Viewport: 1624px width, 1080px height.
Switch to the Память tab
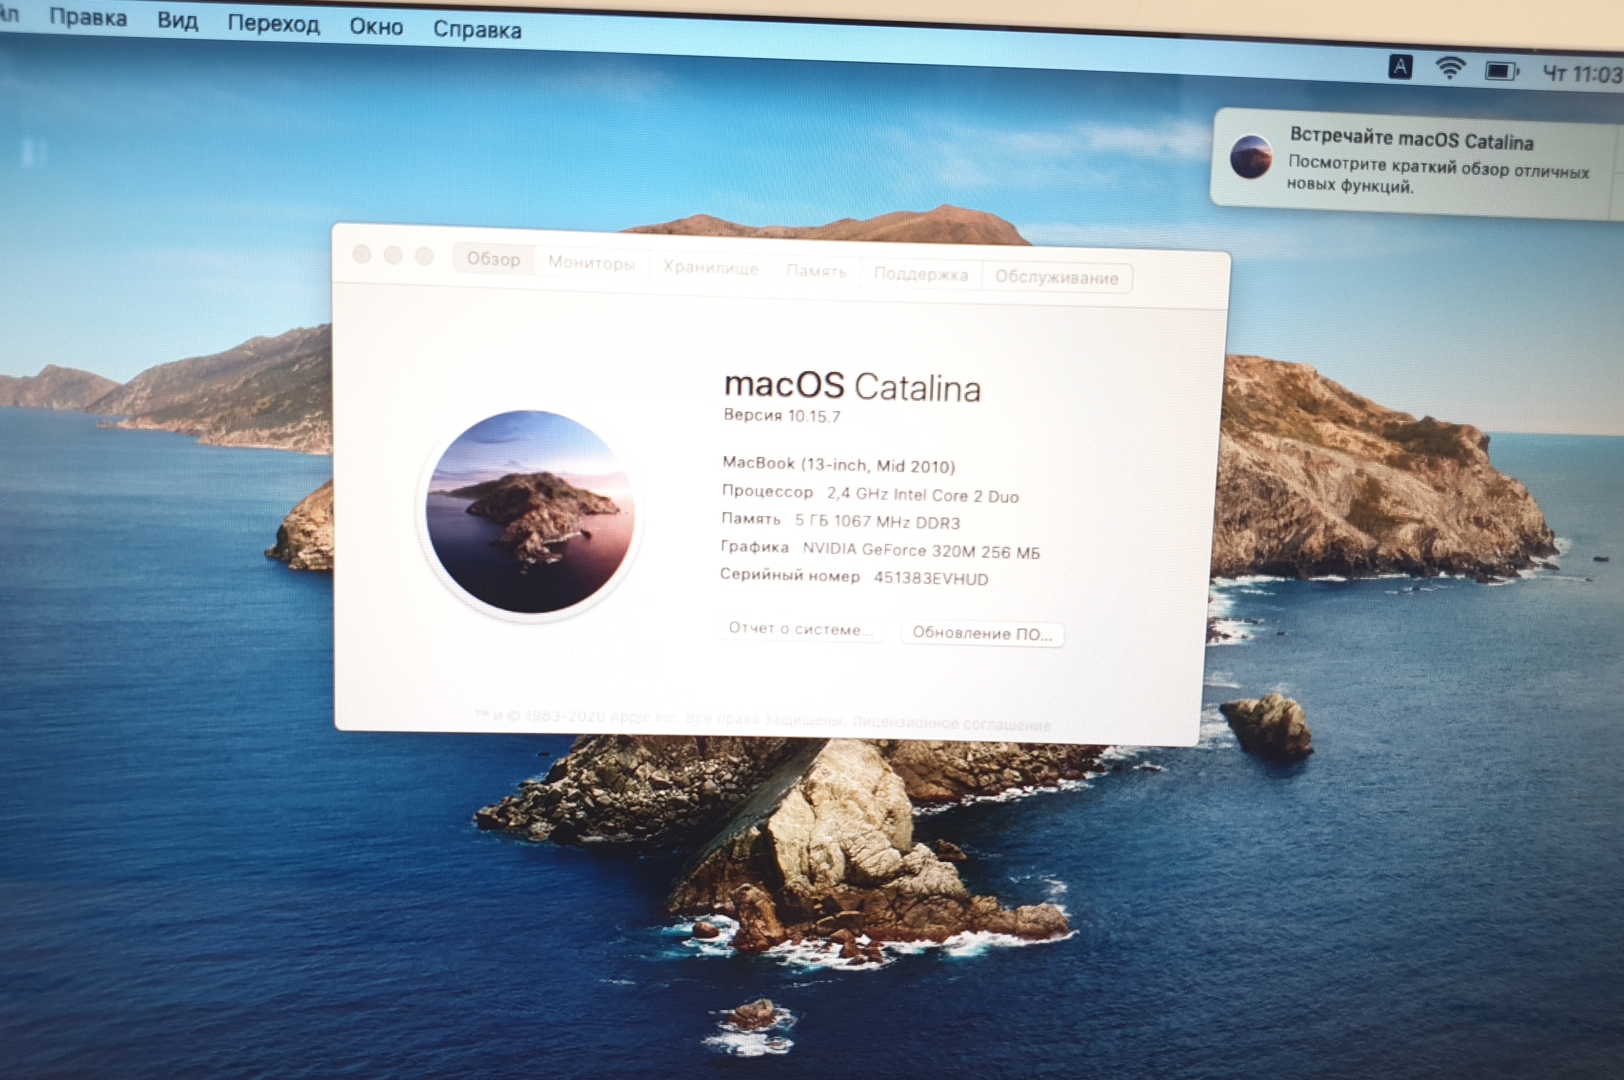[816, 271]
